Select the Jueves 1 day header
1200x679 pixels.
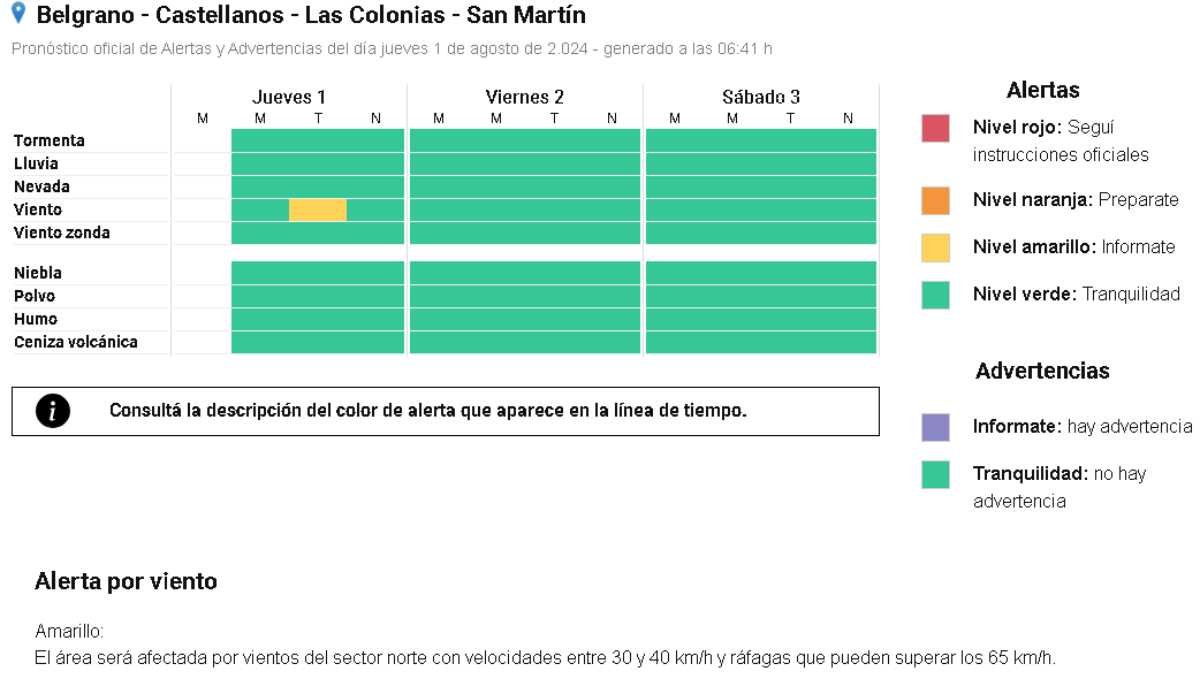pyautogui.click(x=289, y=98)
